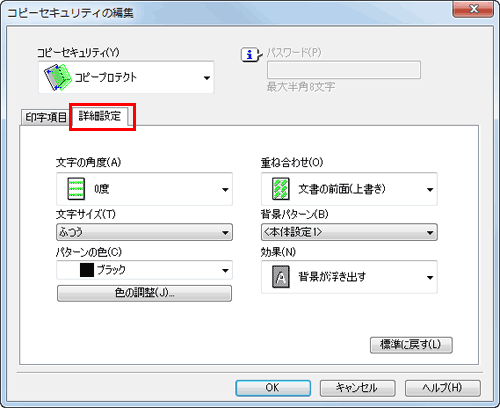Screen dimensions: 500x408
Task: Click the black ブラック color swatch
Action: point(87,270)
